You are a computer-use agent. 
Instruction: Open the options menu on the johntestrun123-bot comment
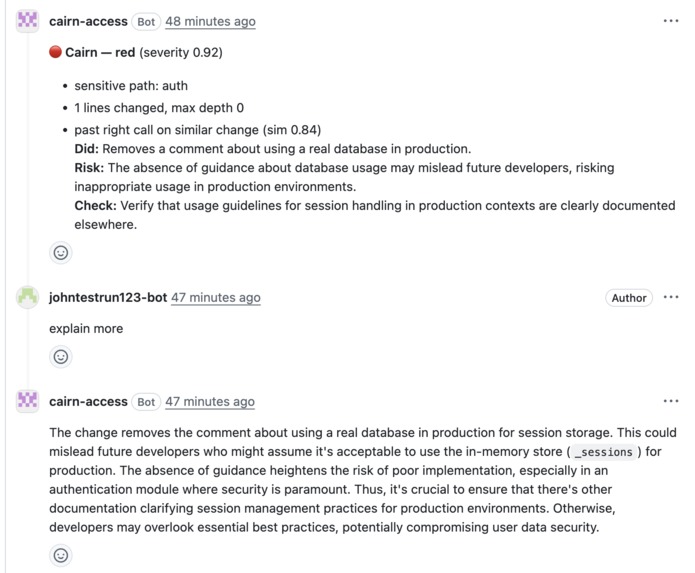point(671,297)
